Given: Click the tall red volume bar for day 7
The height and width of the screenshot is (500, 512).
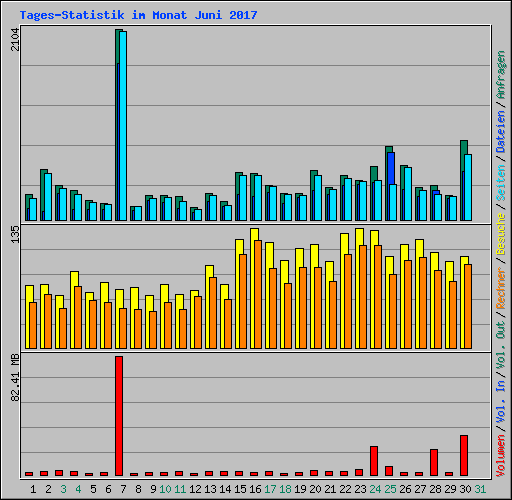Looking at the screenshot, I should coord(119,416).
